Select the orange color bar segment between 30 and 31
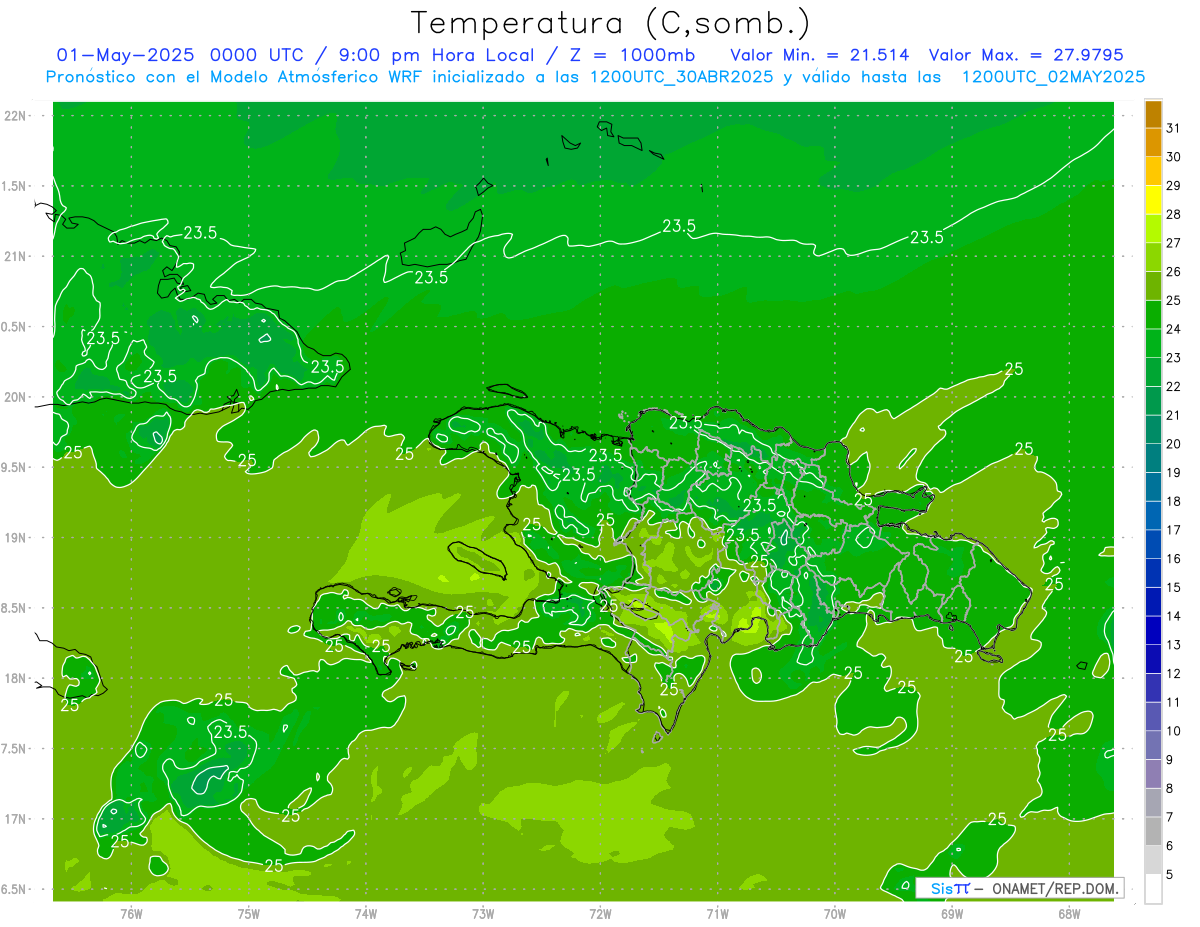The height and width of the screenshot is (927, 1200). click(1153, 143)
